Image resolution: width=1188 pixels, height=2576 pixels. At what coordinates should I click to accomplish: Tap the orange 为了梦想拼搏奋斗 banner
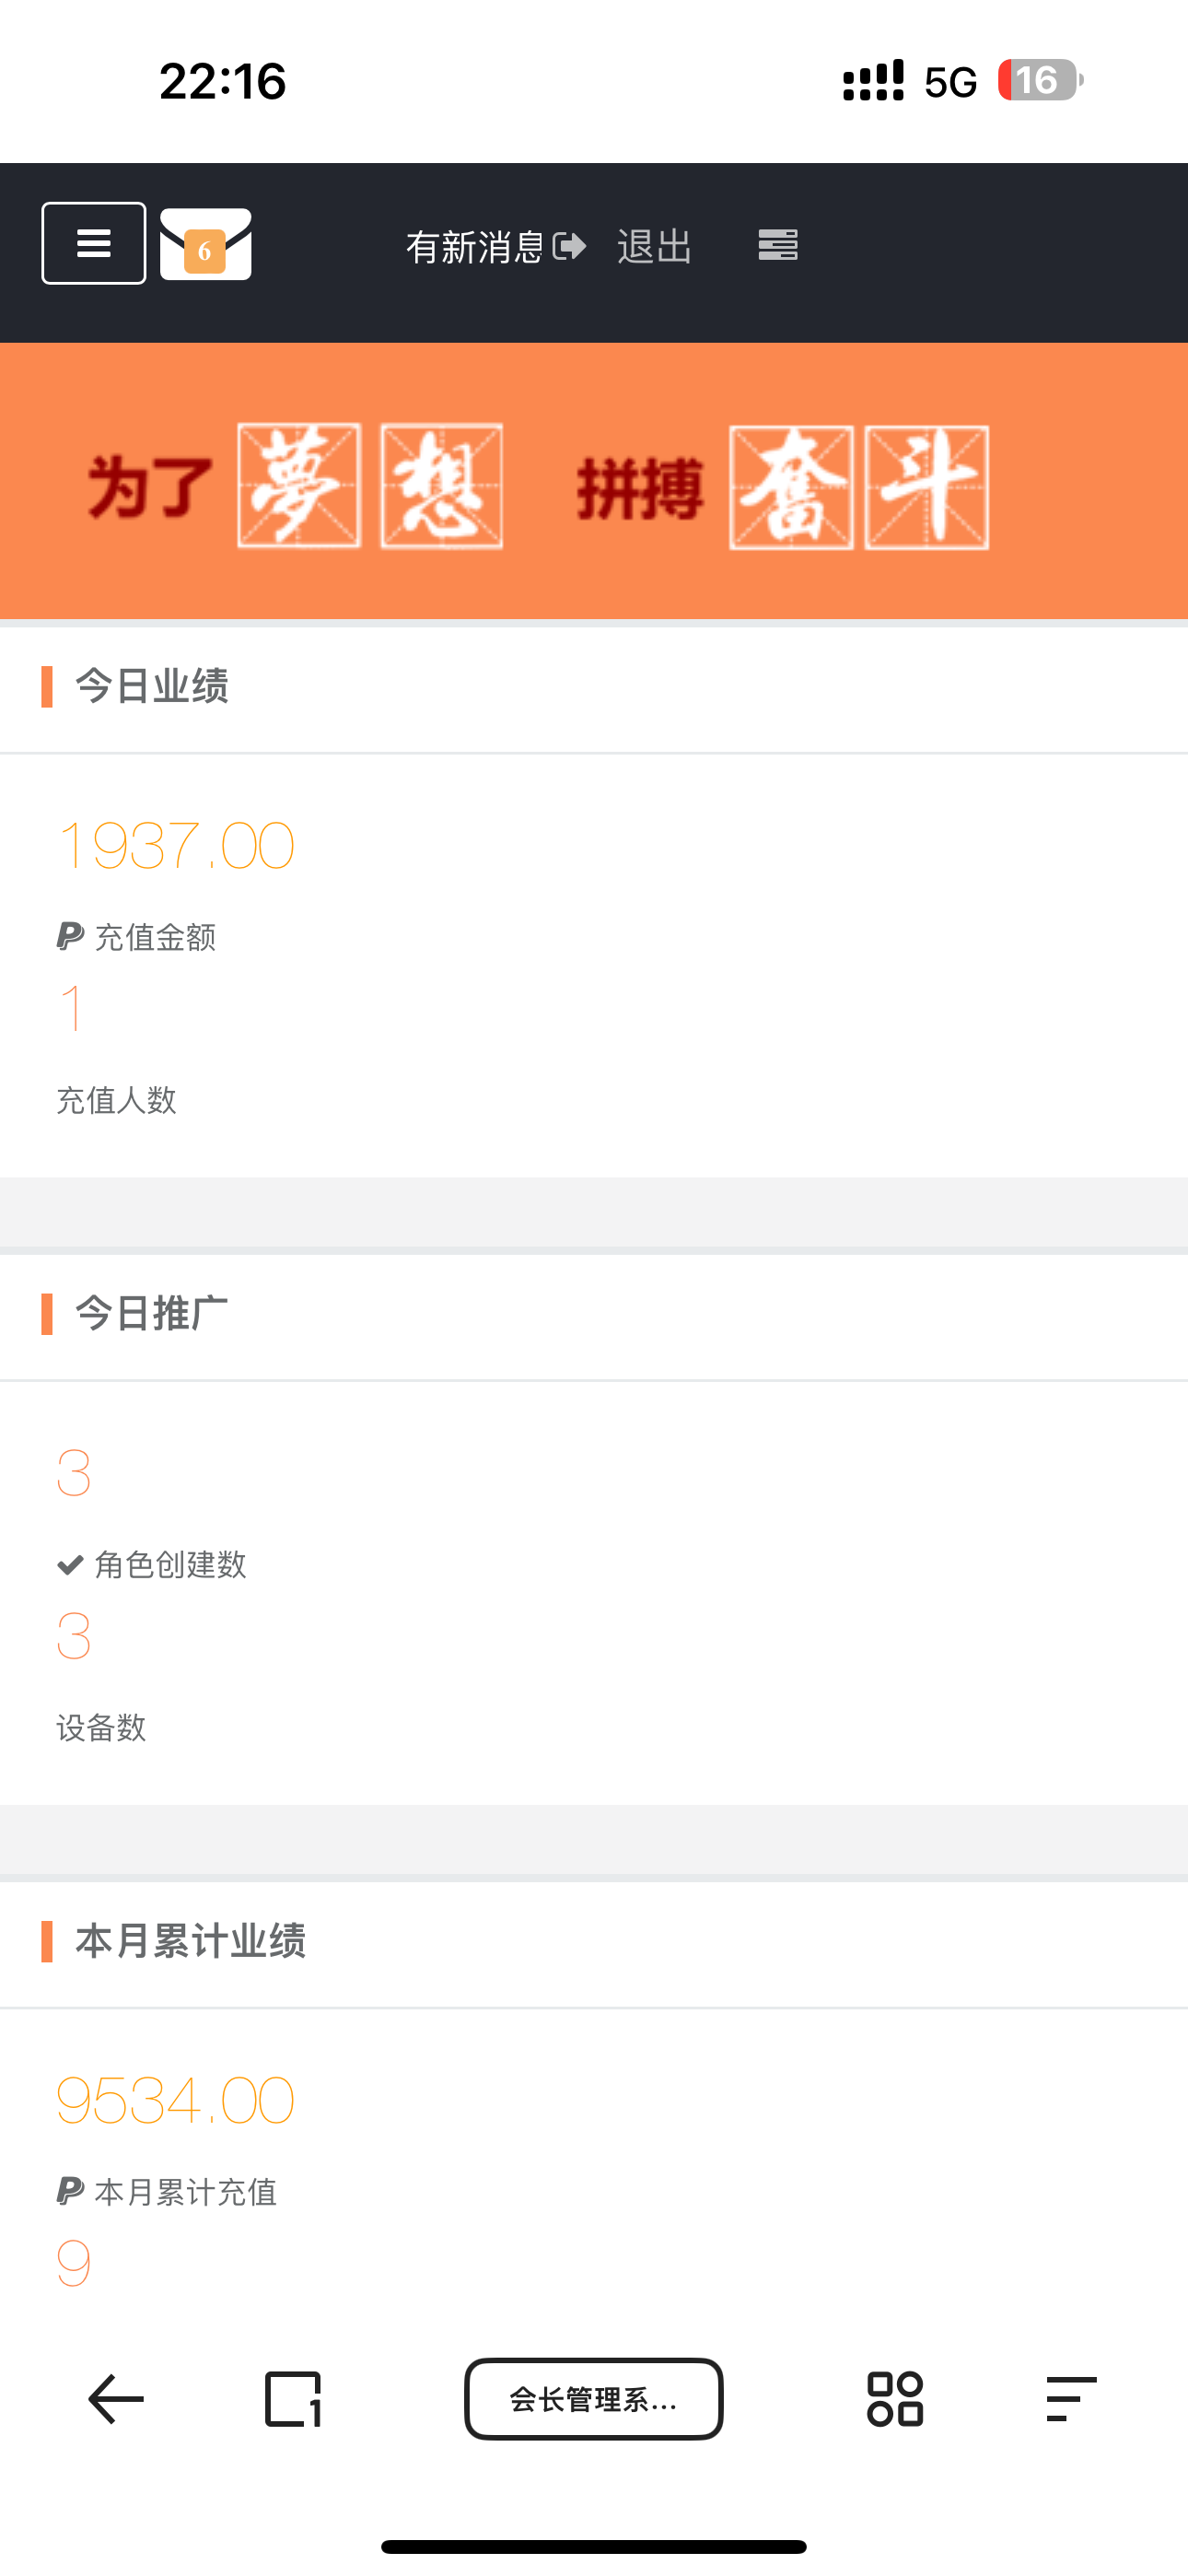[594, 482]
